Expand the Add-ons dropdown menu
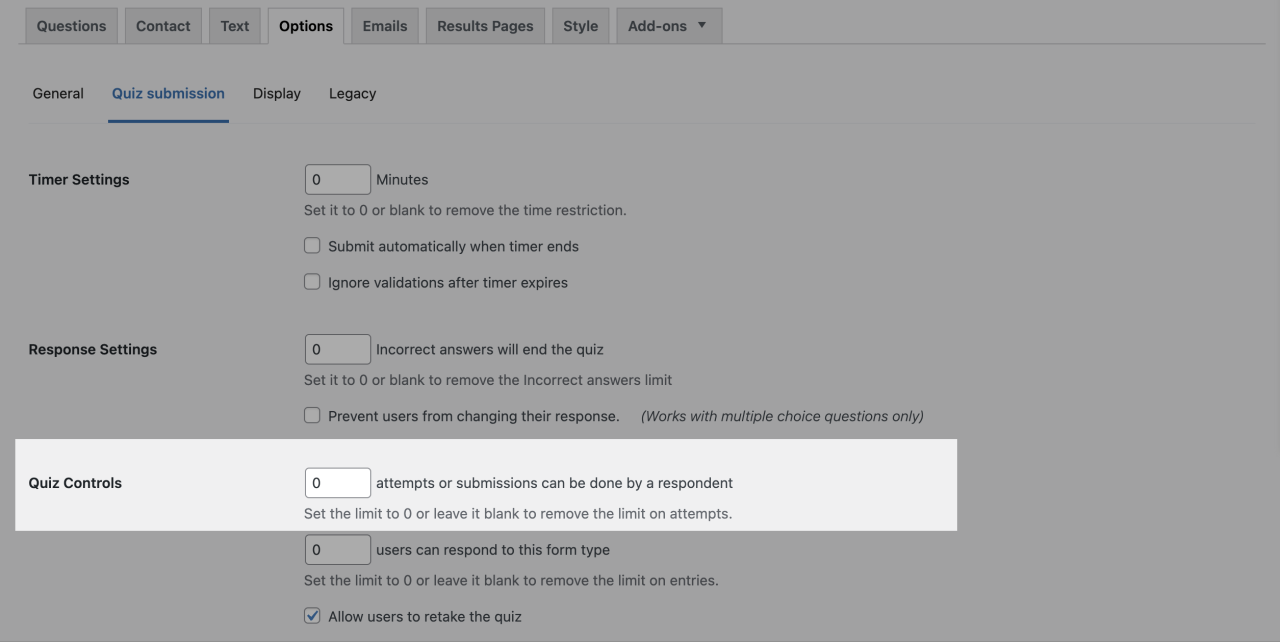The width and height of the screenshot is (1280, 642). point(668,25)
